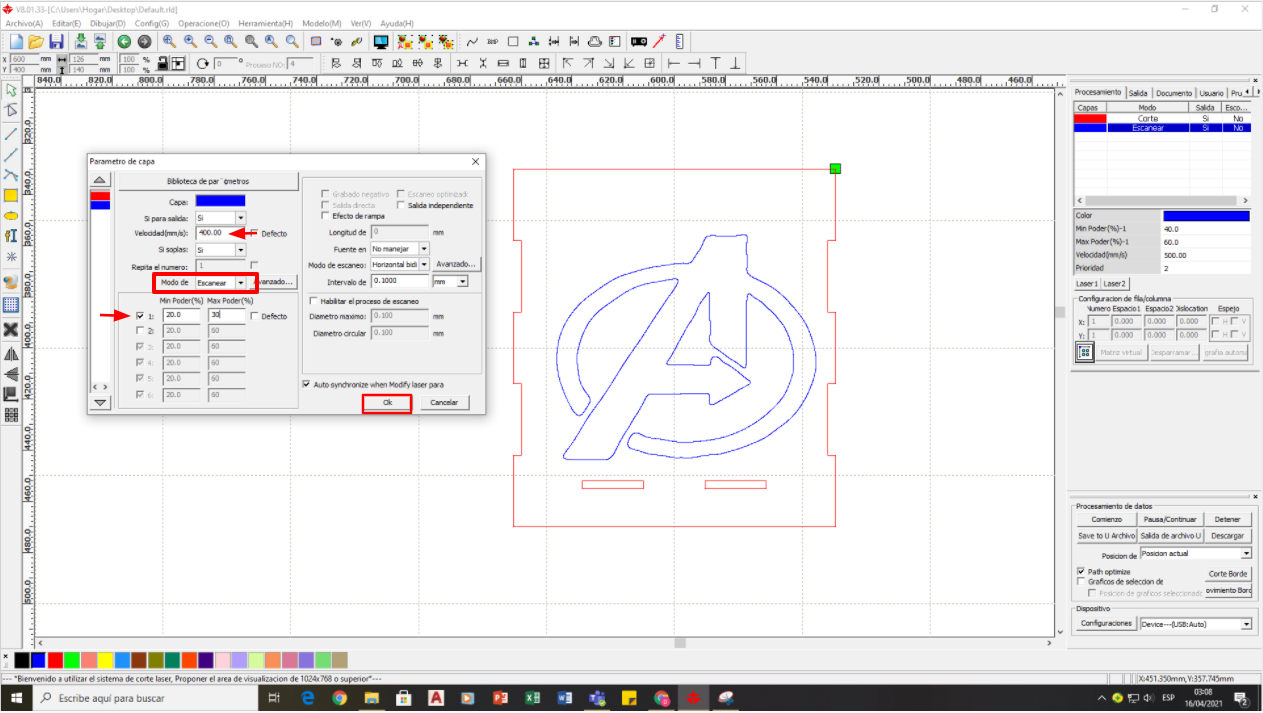Open the Si para salida dropdown

point(240,217)
